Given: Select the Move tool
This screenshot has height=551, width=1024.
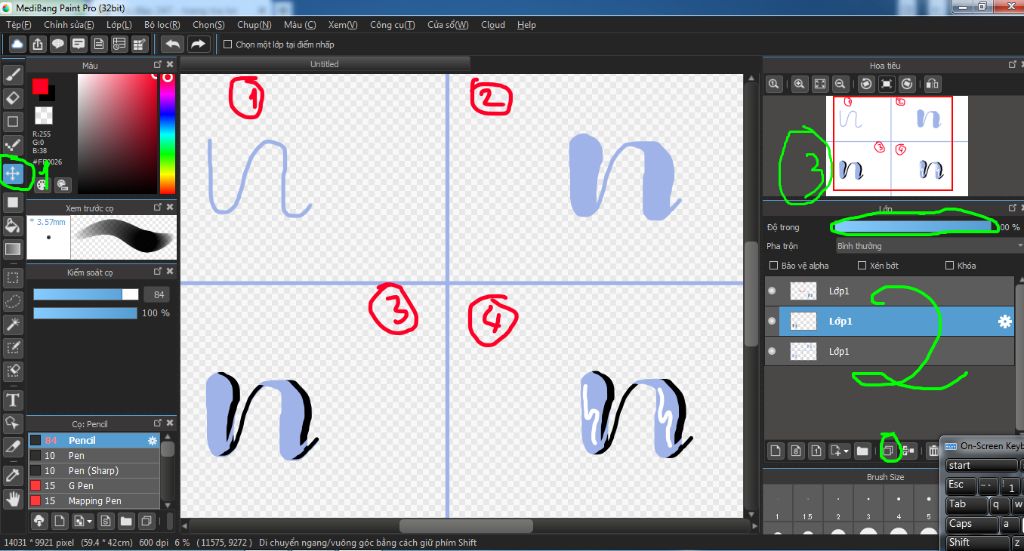Looking at the screenshot, I should [x=12, y=174].
